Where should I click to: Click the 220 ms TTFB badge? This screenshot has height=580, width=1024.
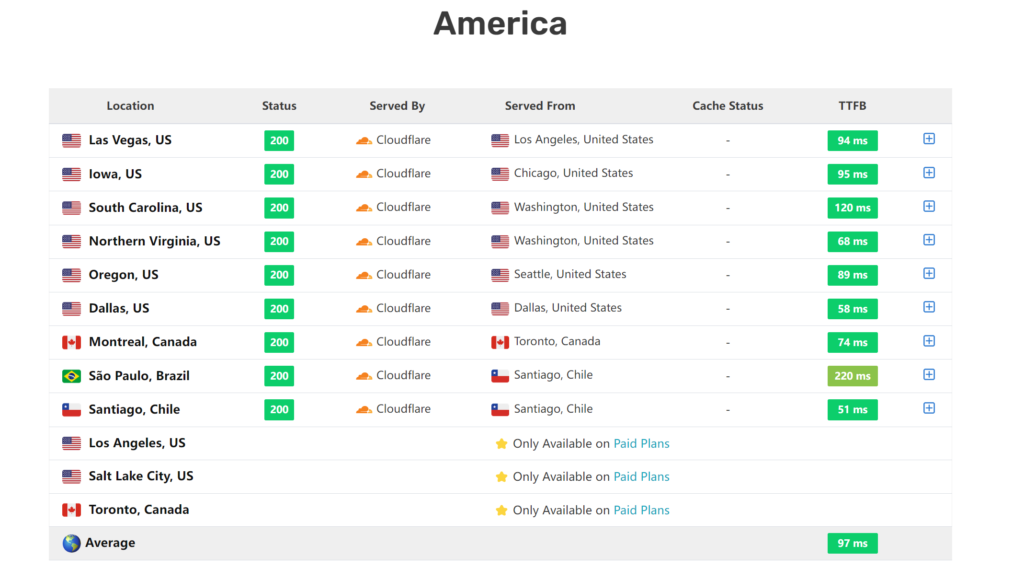tap(852, 376)
